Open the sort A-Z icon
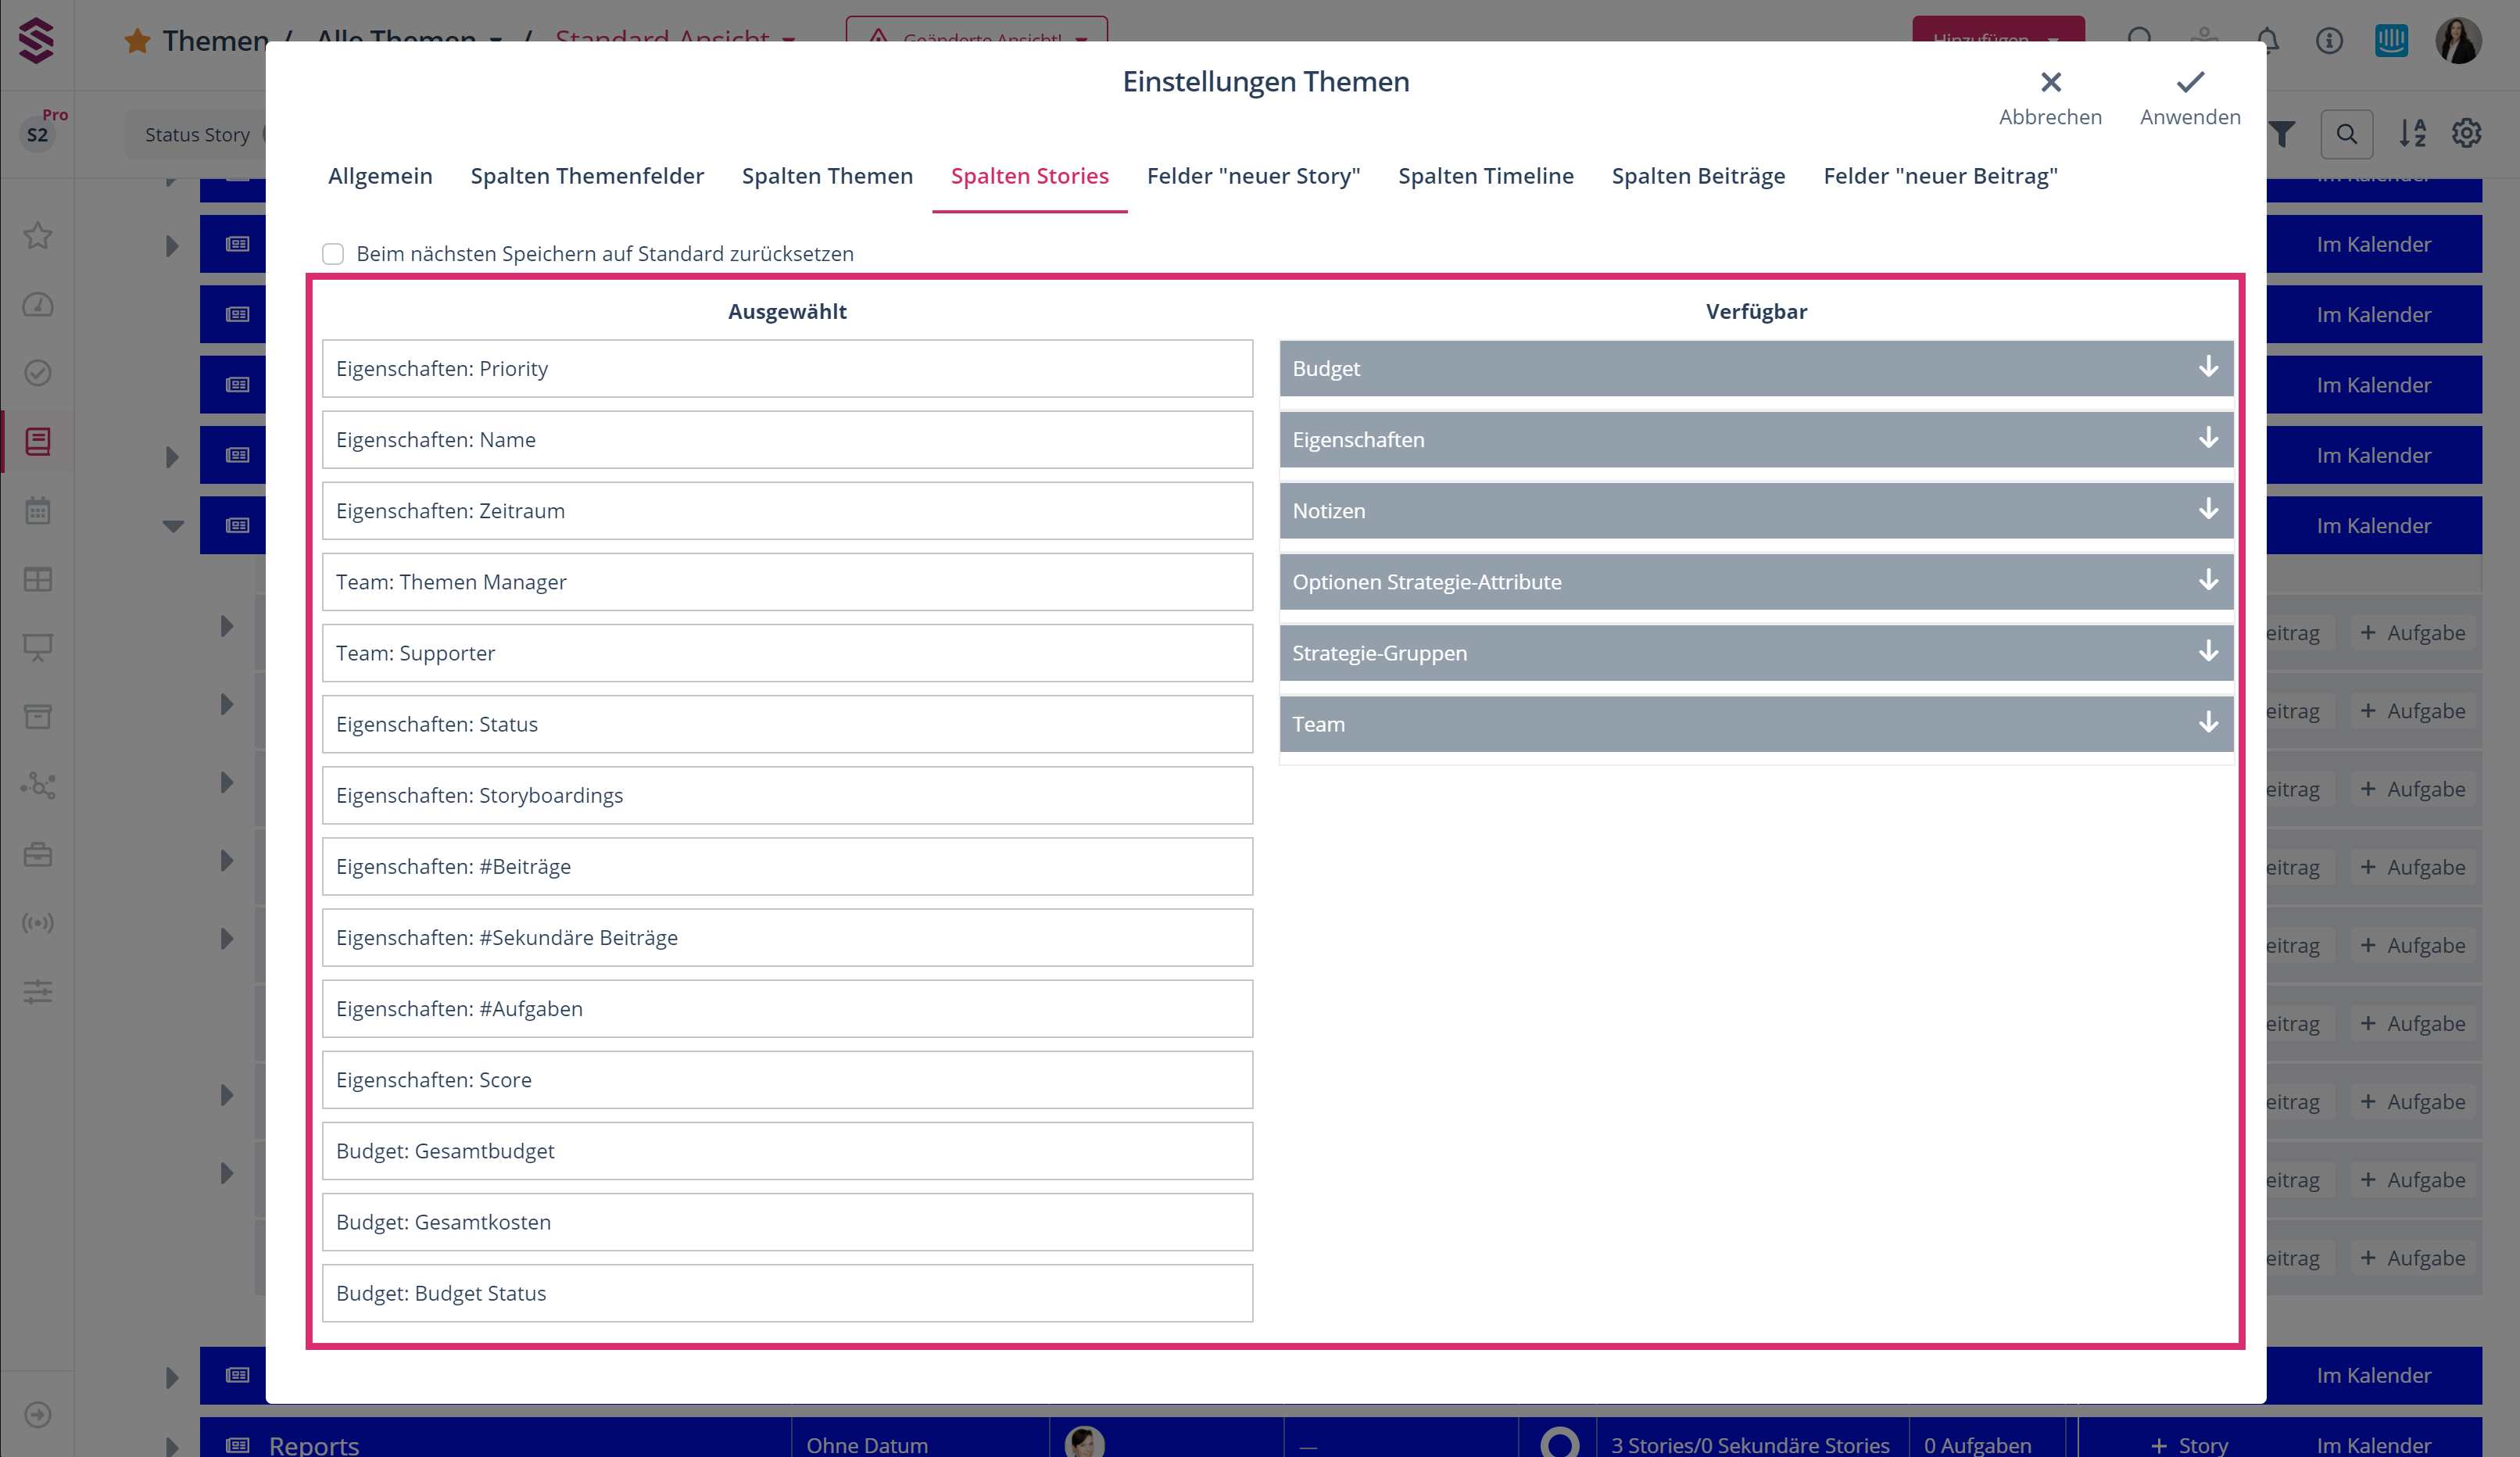The width and height of the screenshot is (2520, 1457). tap(2412, 133)
